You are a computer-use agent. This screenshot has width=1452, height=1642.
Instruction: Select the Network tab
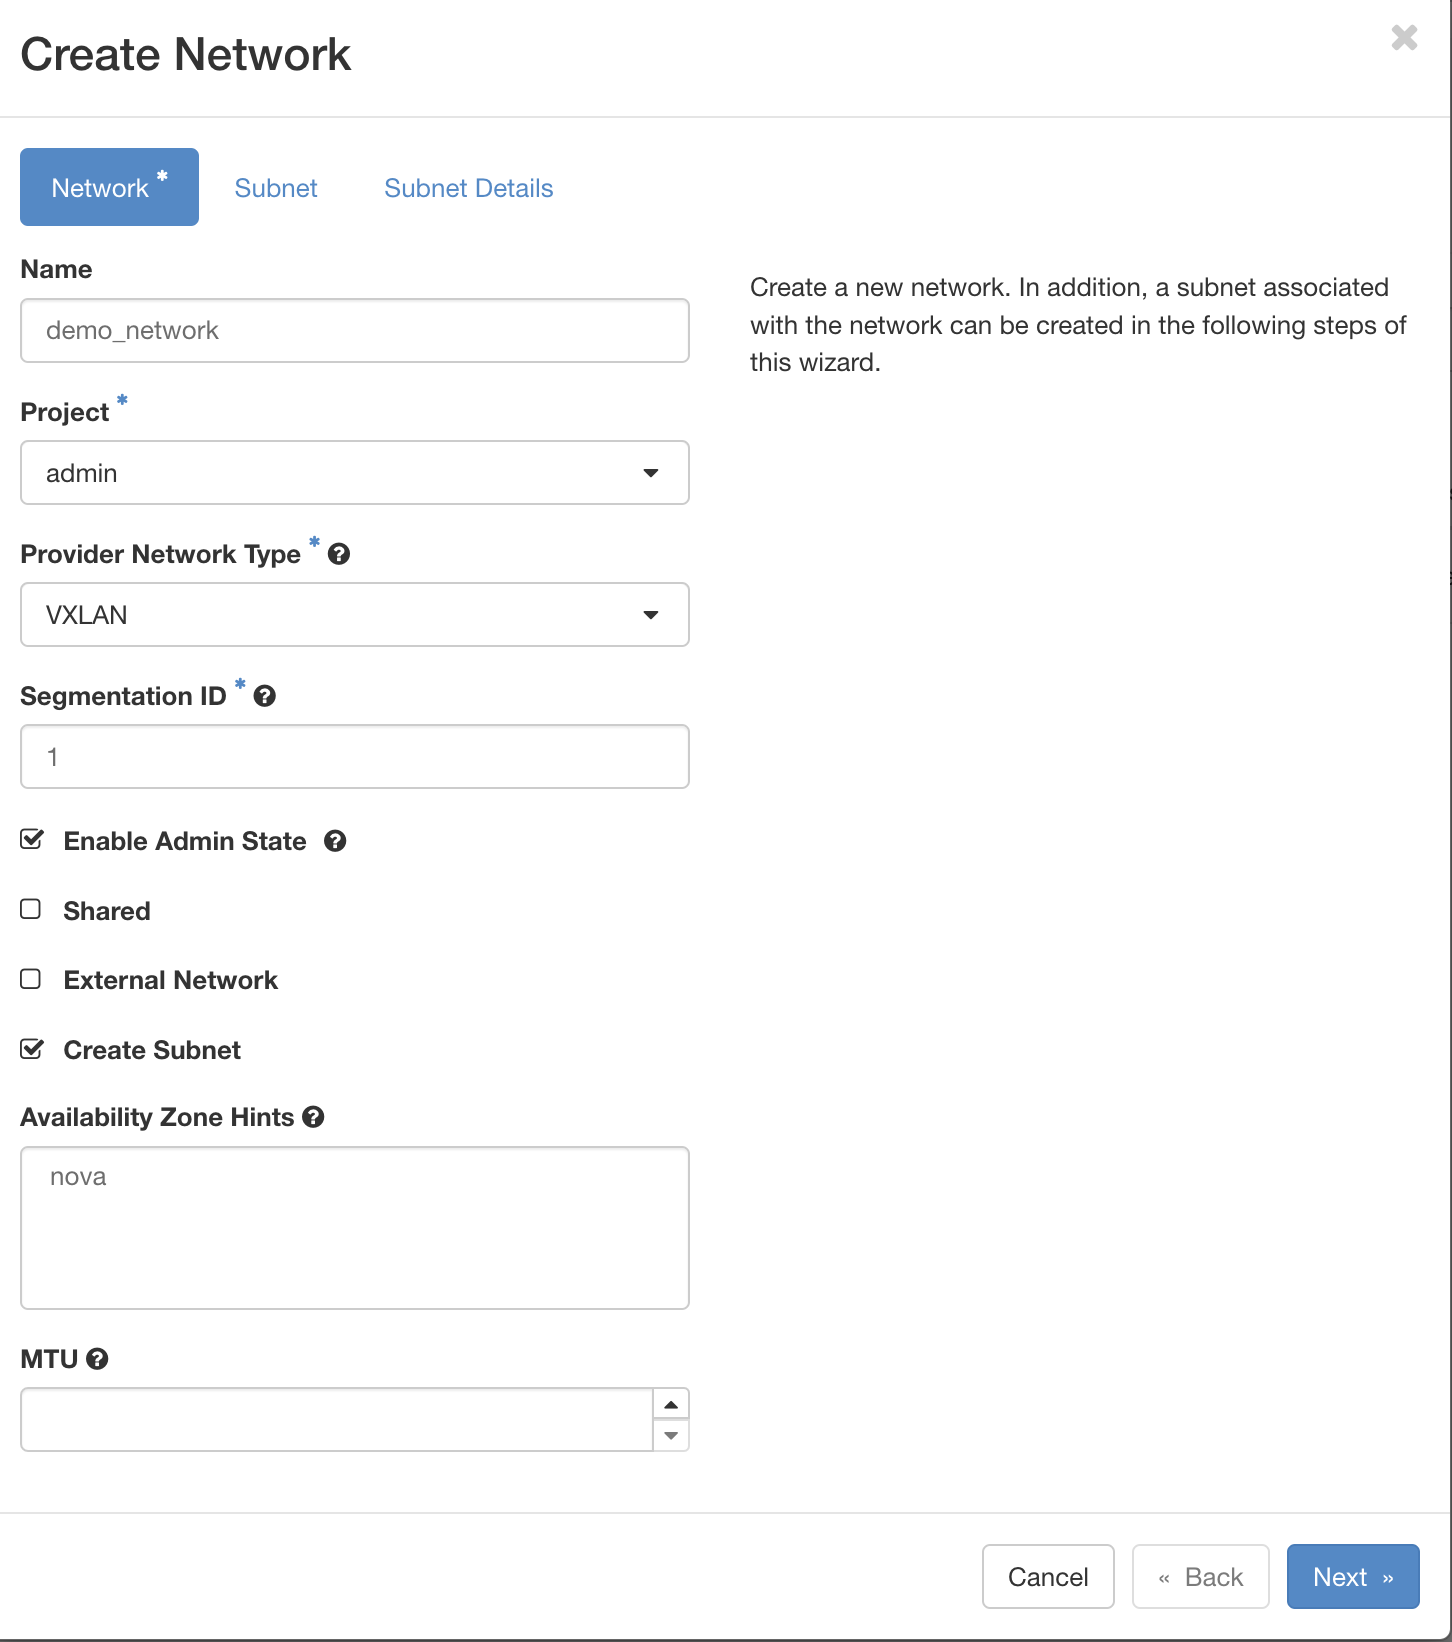109,188
